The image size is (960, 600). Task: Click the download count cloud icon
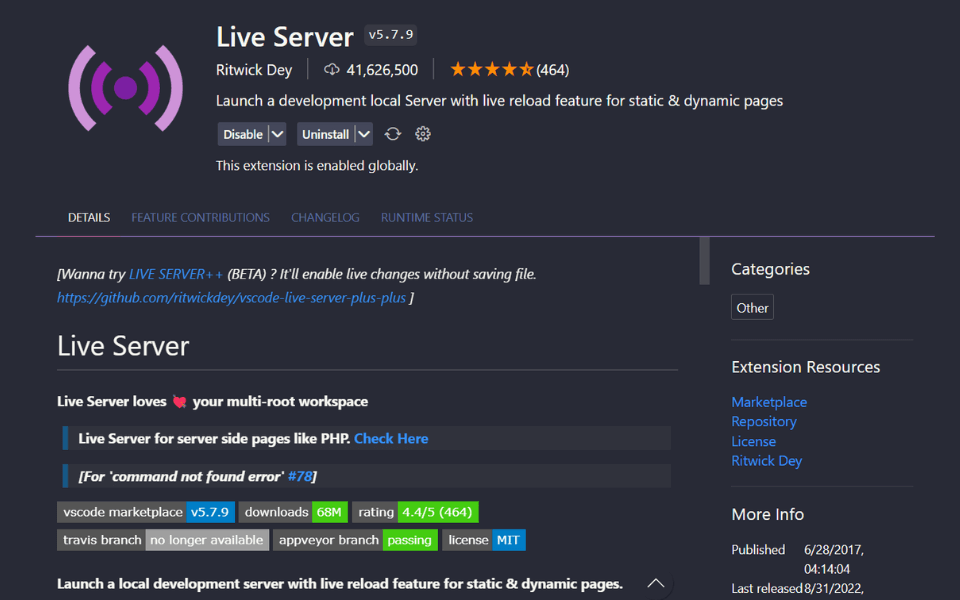(x=332, y=69)
